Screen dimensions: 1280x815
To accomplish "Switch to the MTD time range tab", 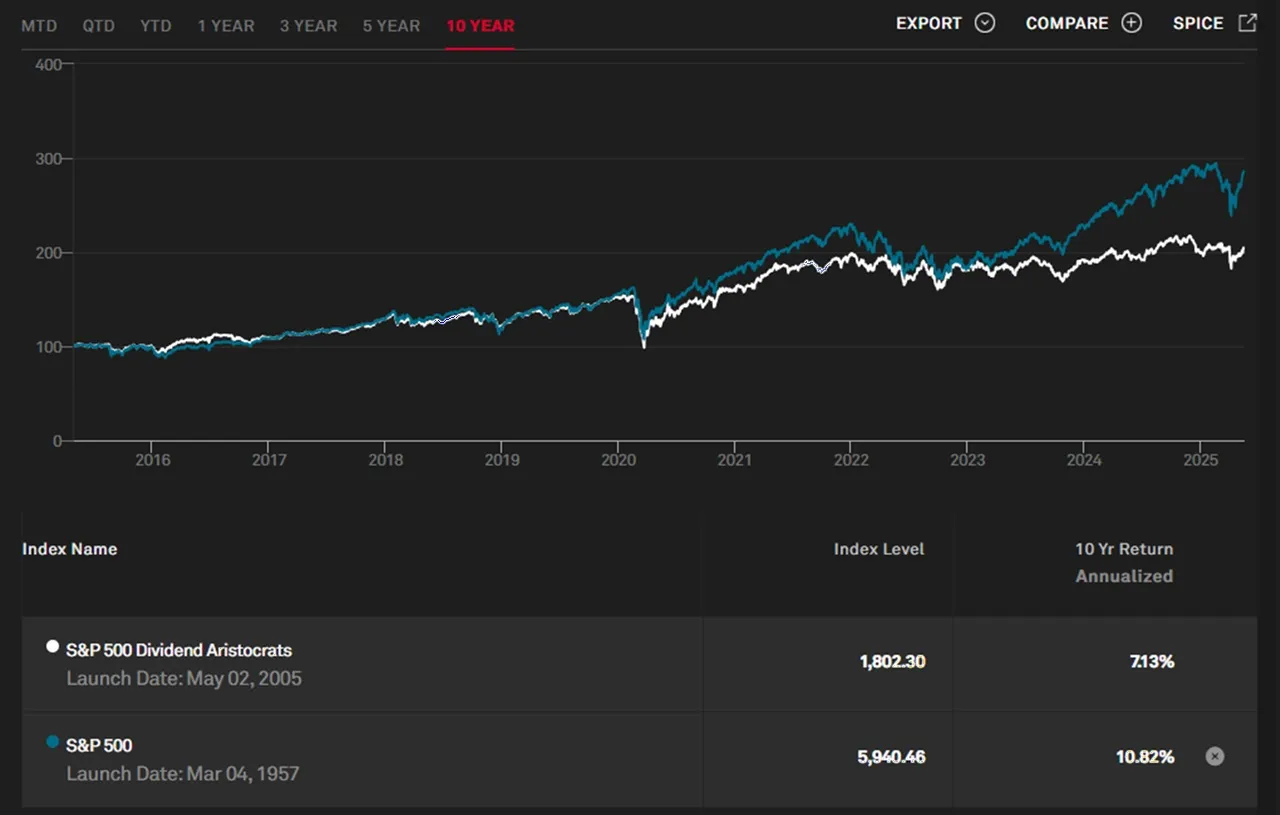I will coord(39,26).
